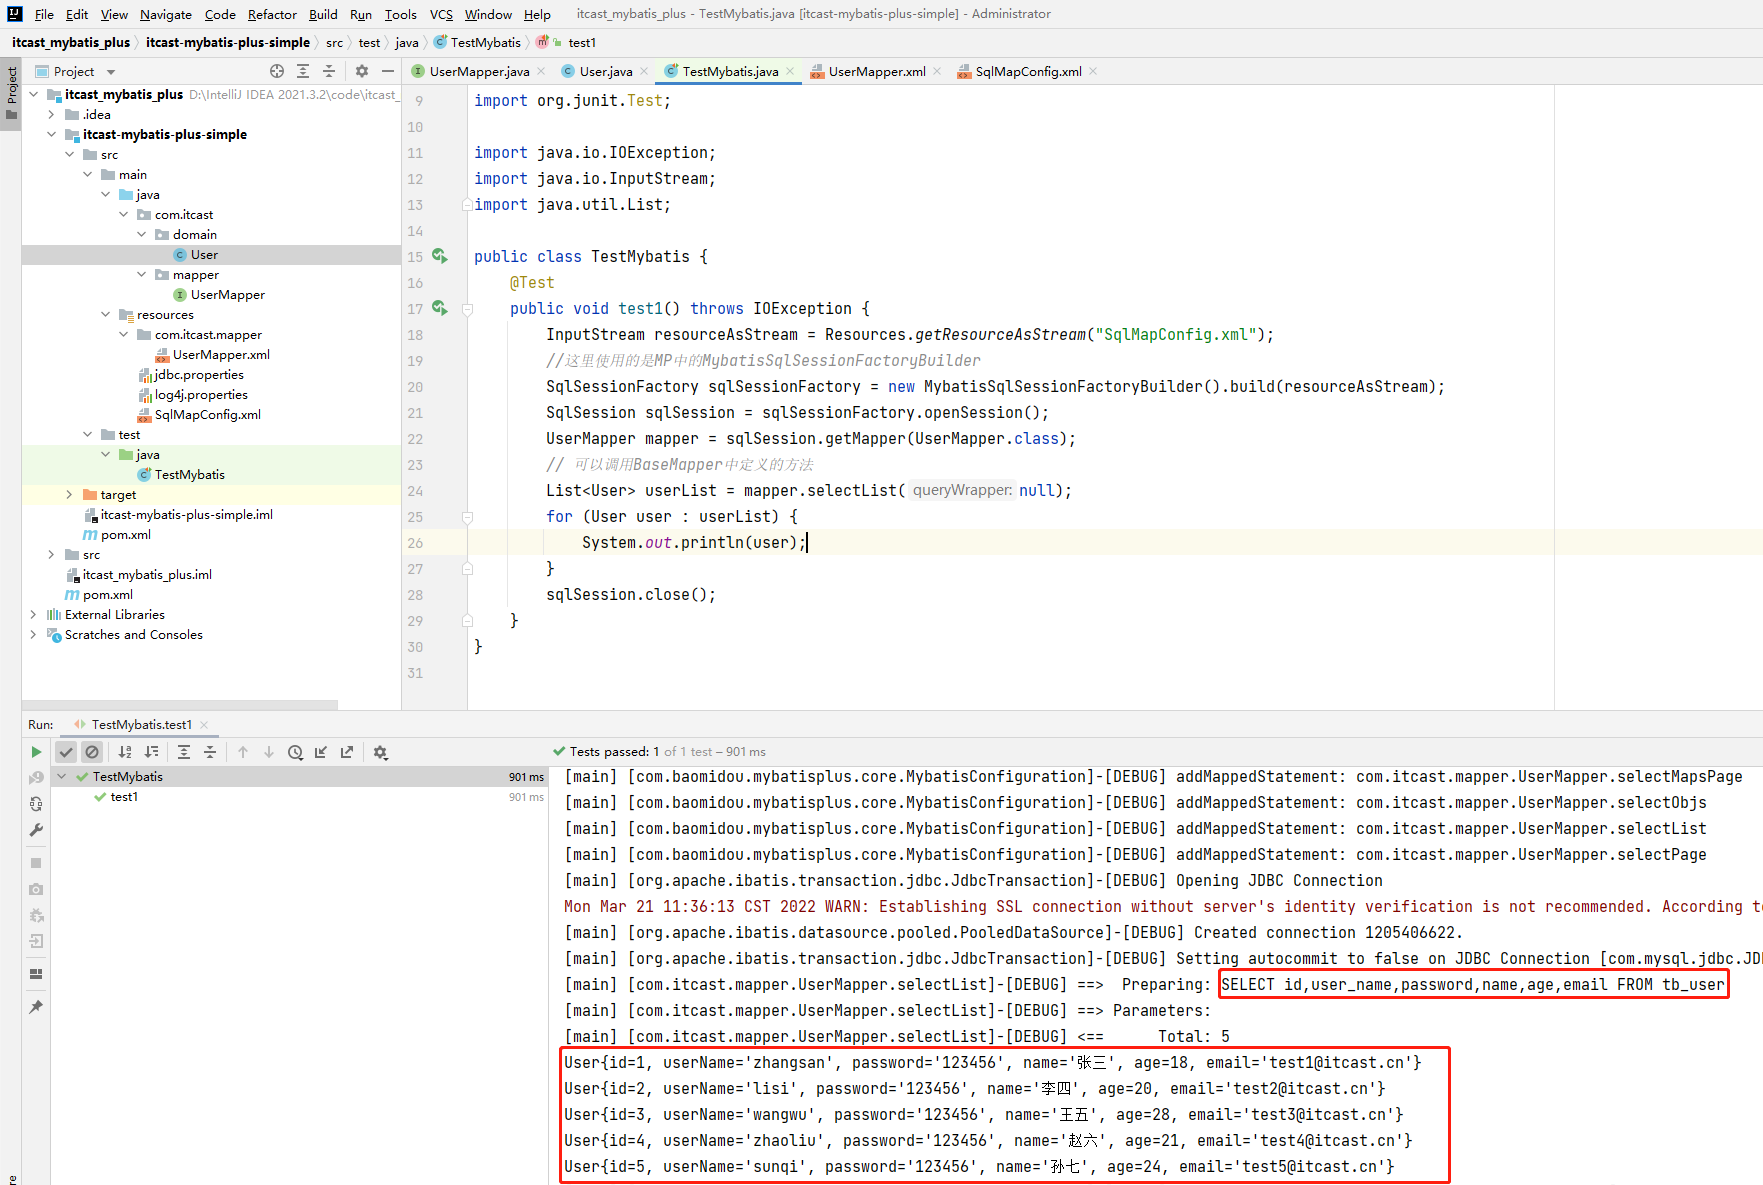Select User class in project tree
1763x1185 pixels.
tap(204, 254)
